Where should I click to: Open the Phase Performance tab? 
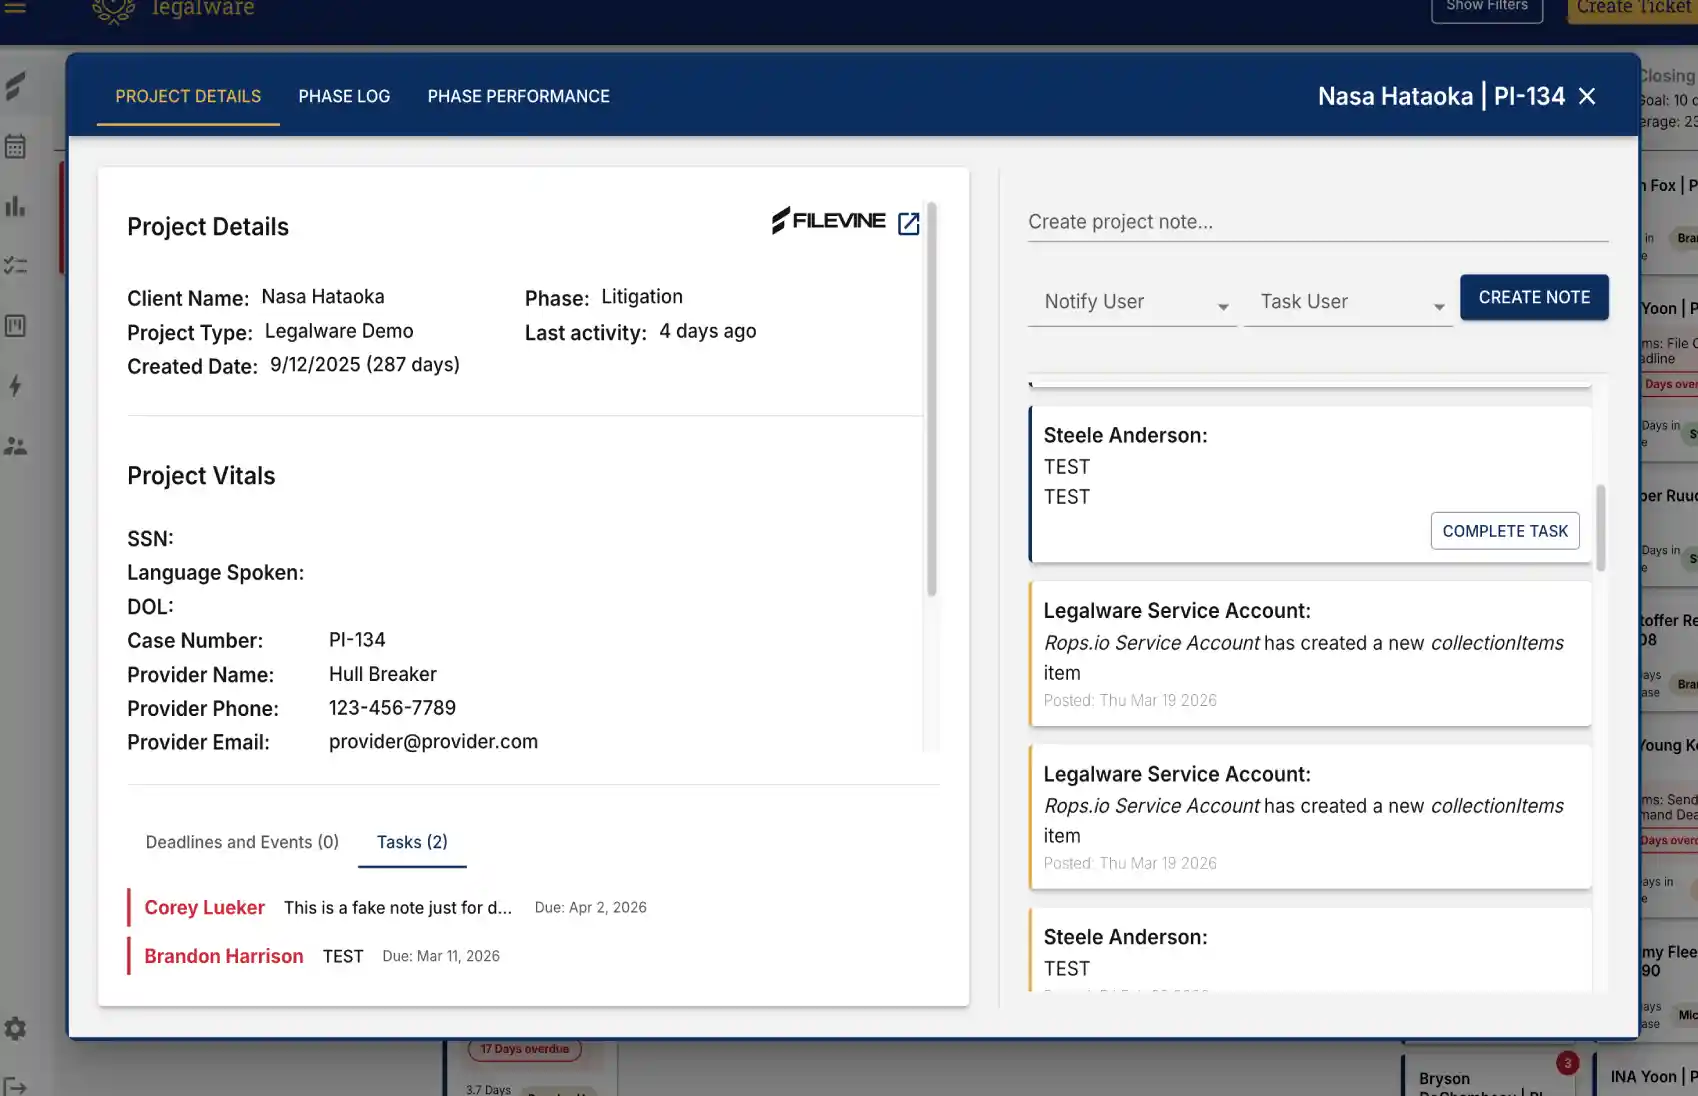pyautogui.click(x=518, y=96)
